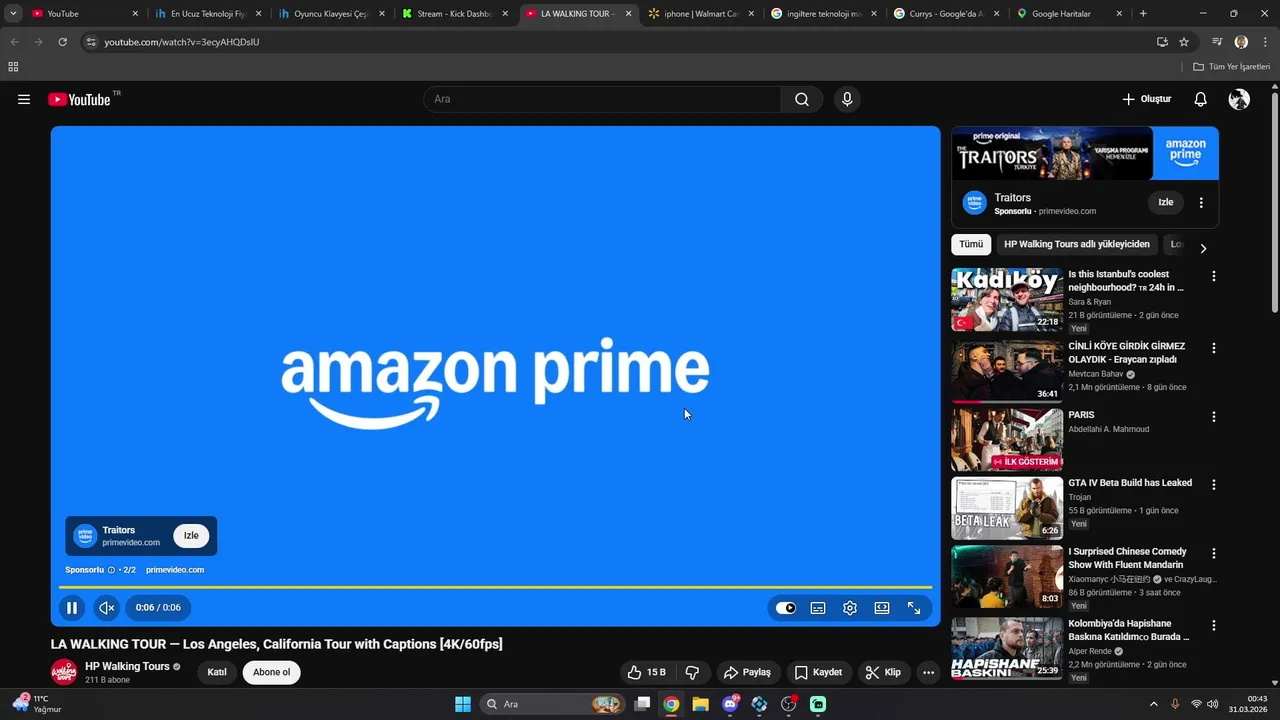Switch to theater mode
Screen dimensions: 1280x720
pos(882,607)
